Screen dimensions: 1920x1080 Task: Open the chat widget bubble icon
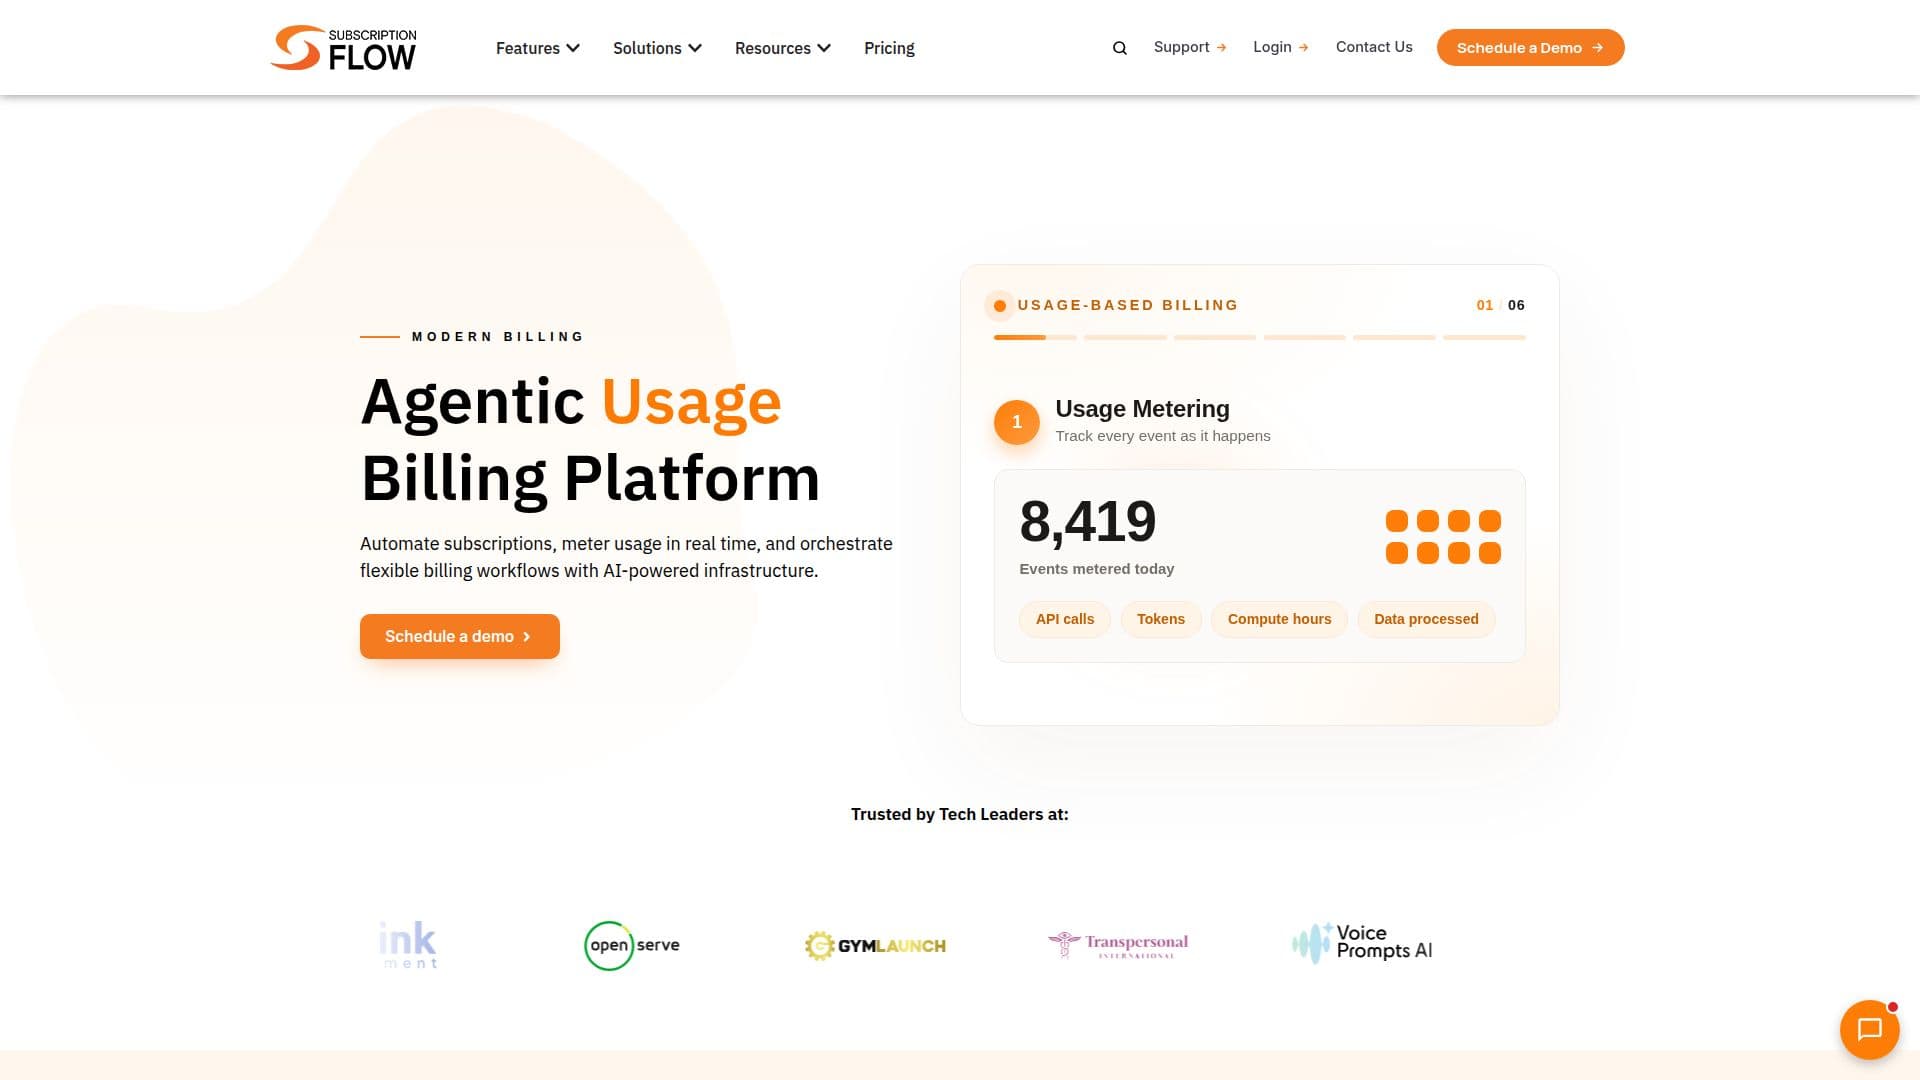1869,1029
